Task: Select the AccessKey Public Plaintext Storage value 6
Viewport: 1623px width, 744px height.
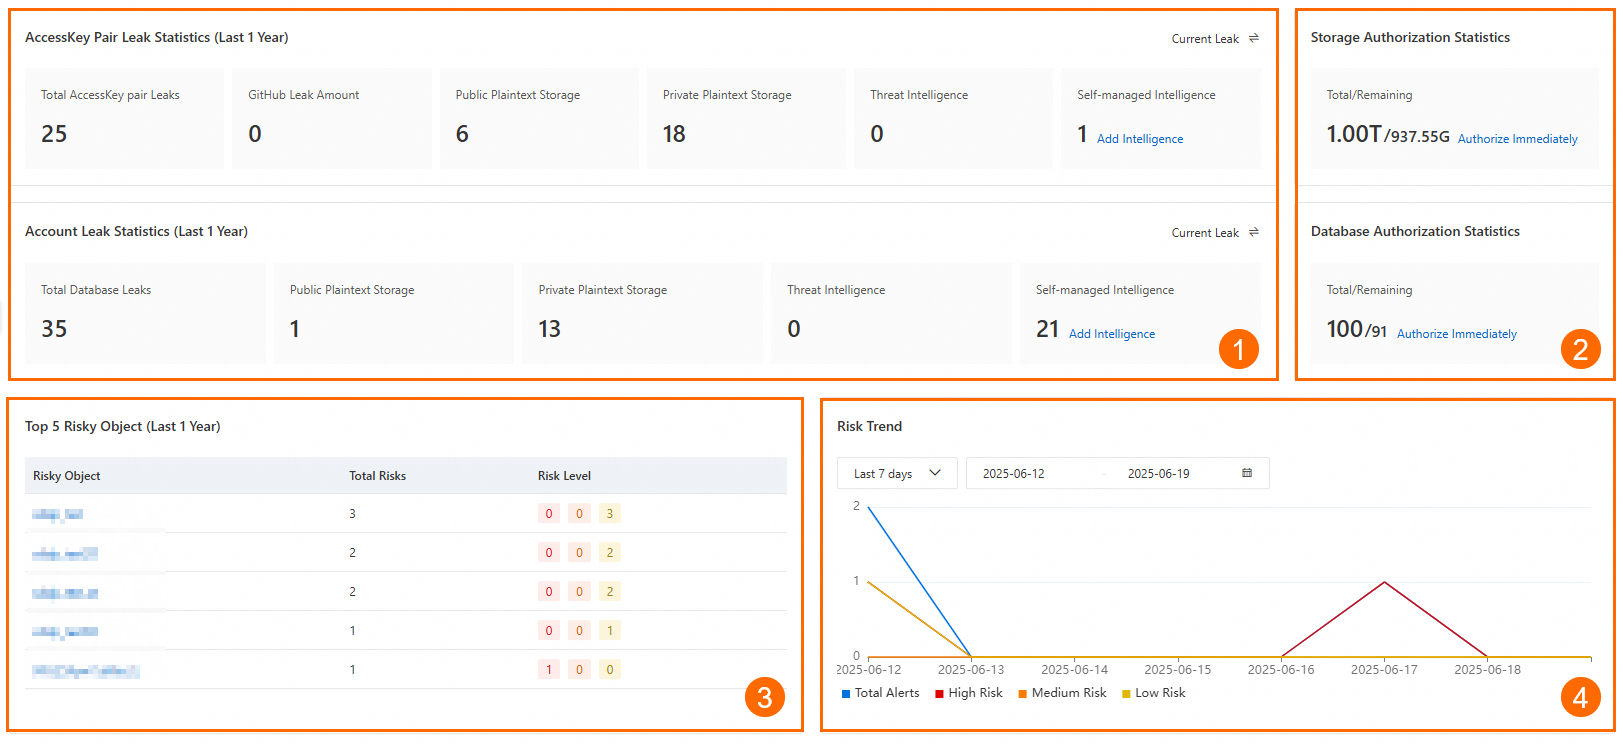Action: pyautogui.click(x=462, y=134)
